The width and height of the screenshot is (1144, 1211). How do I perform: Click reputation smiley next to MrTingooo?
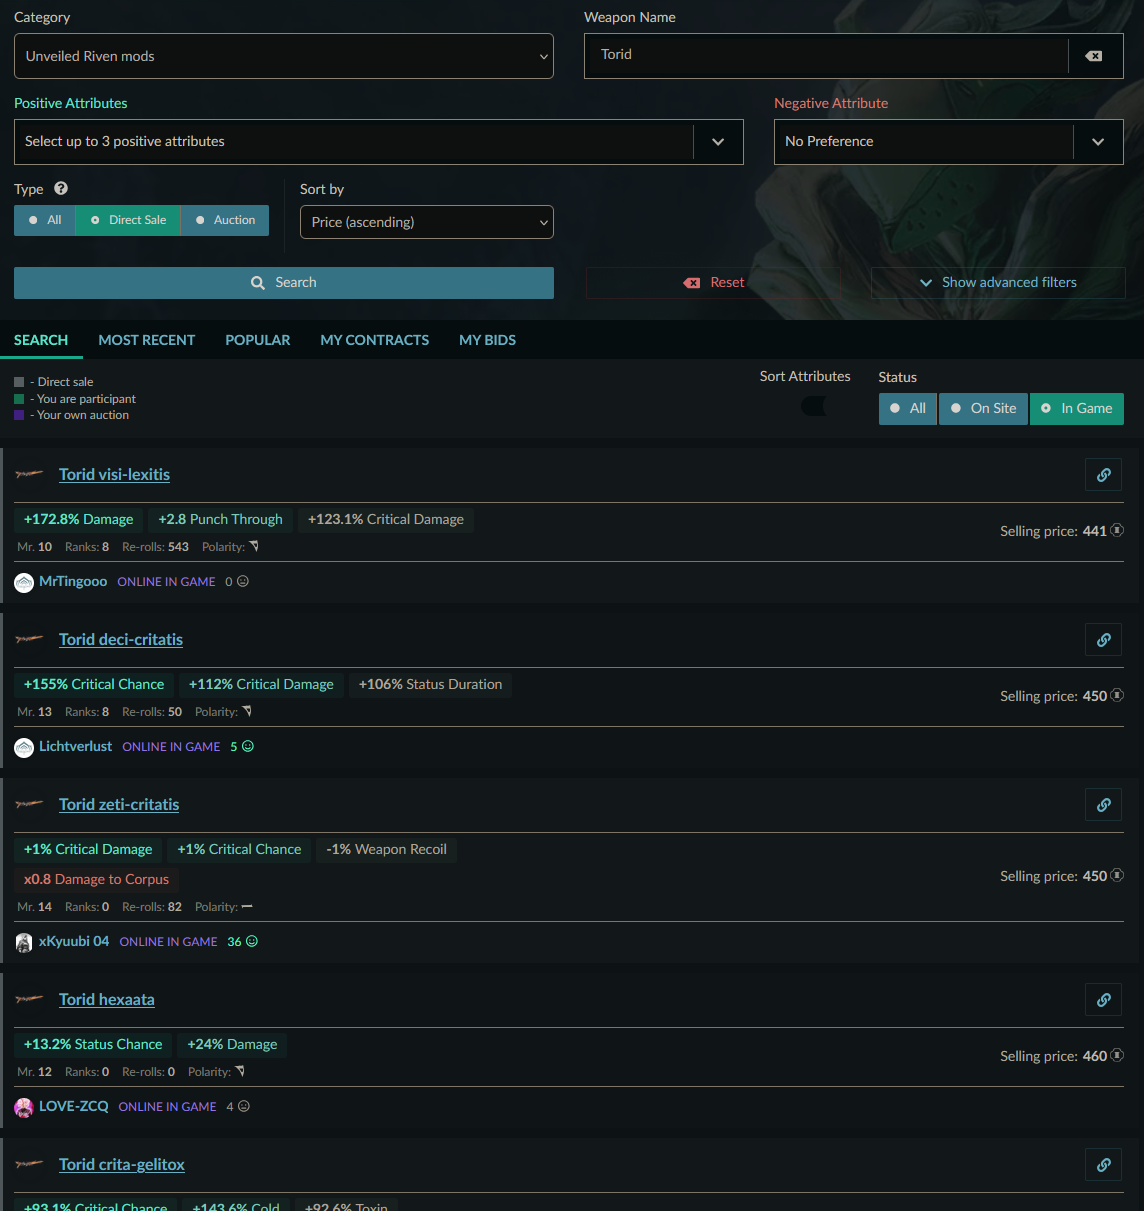point(243,581)
